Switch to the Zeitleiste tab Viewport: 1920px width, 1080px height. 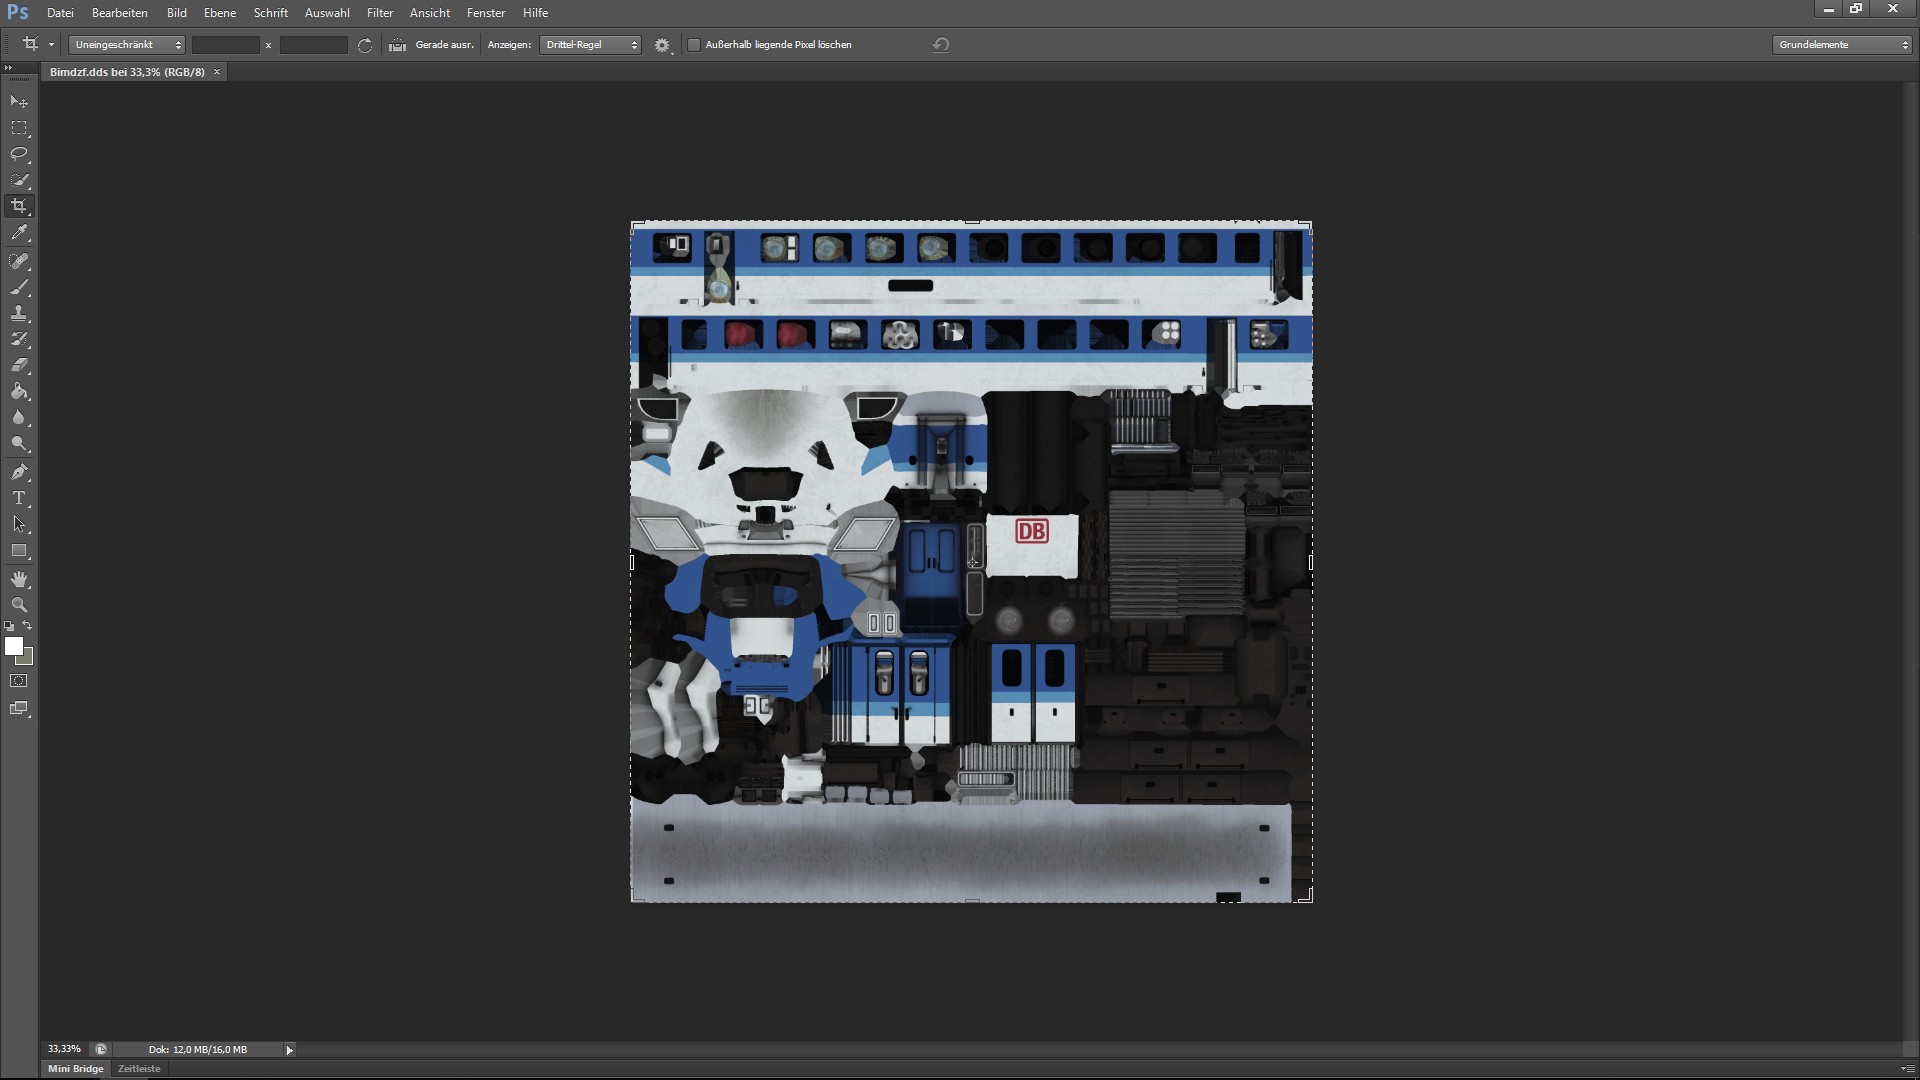(x=139, y=1069)
